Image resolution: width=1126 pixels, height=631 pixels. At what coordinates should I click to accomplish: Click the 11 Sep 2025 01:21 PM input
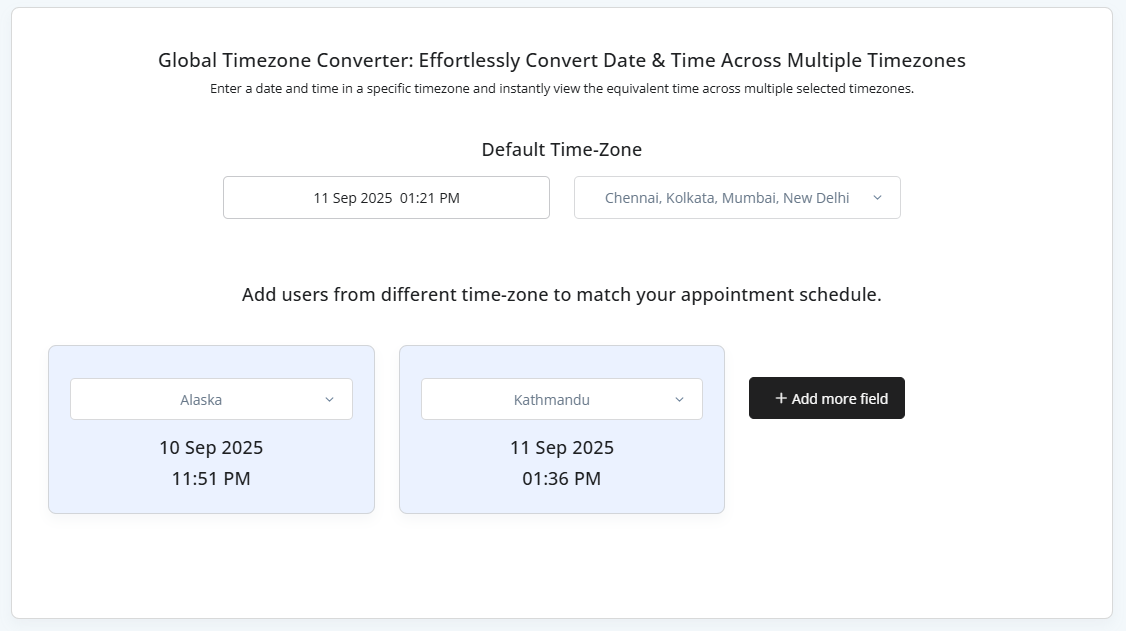(386, 198)
